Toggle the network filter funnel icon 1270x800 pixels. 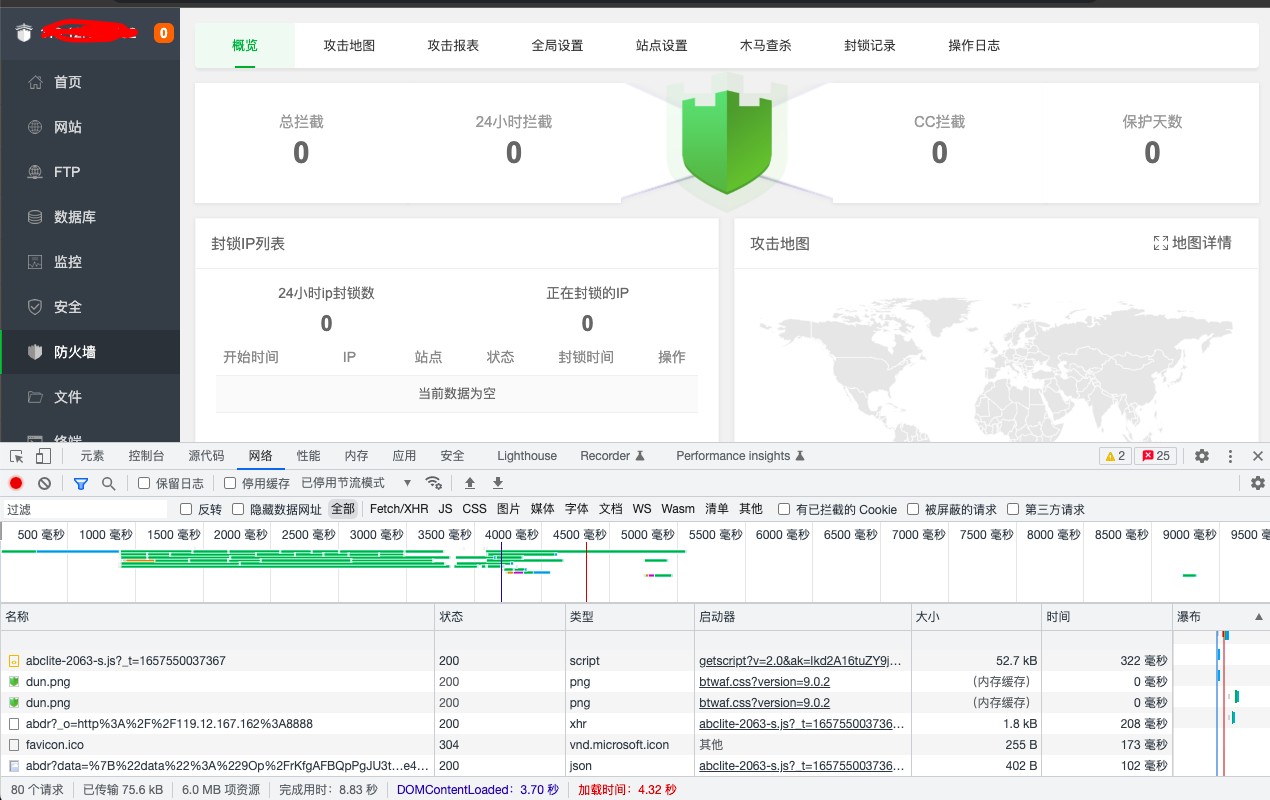81,483
